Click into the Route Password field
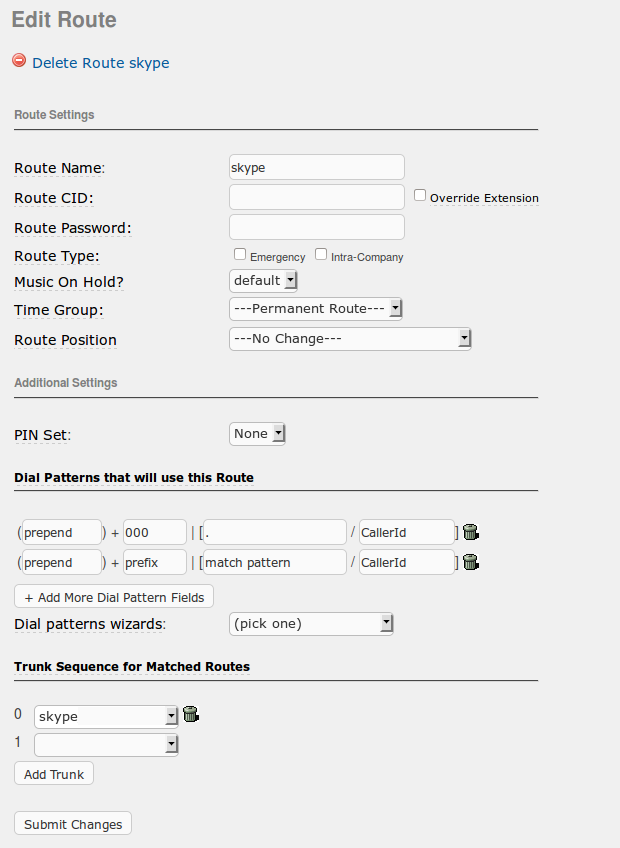This screenshot has width=620, height=848. point(317,227)
